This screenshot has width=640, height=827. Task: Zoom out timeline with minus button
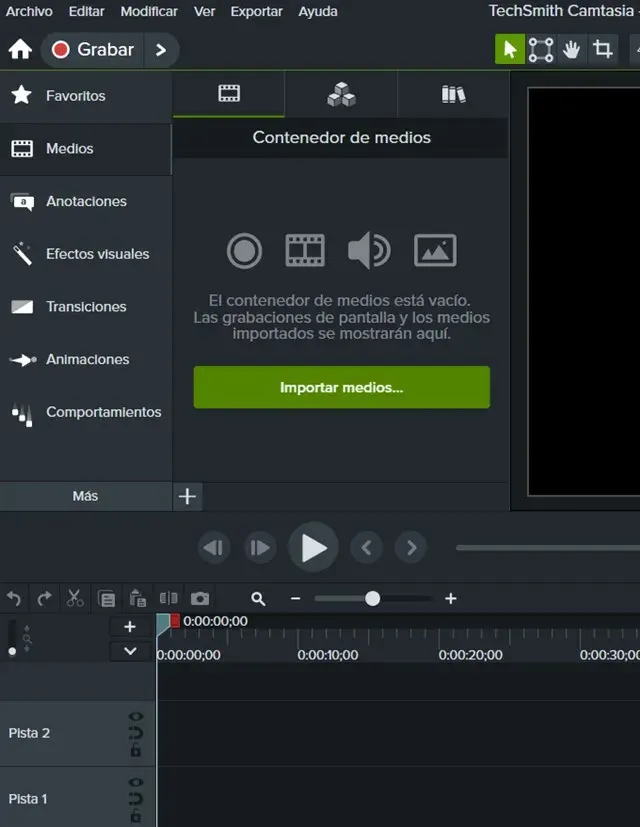click(x=295, y=599)
